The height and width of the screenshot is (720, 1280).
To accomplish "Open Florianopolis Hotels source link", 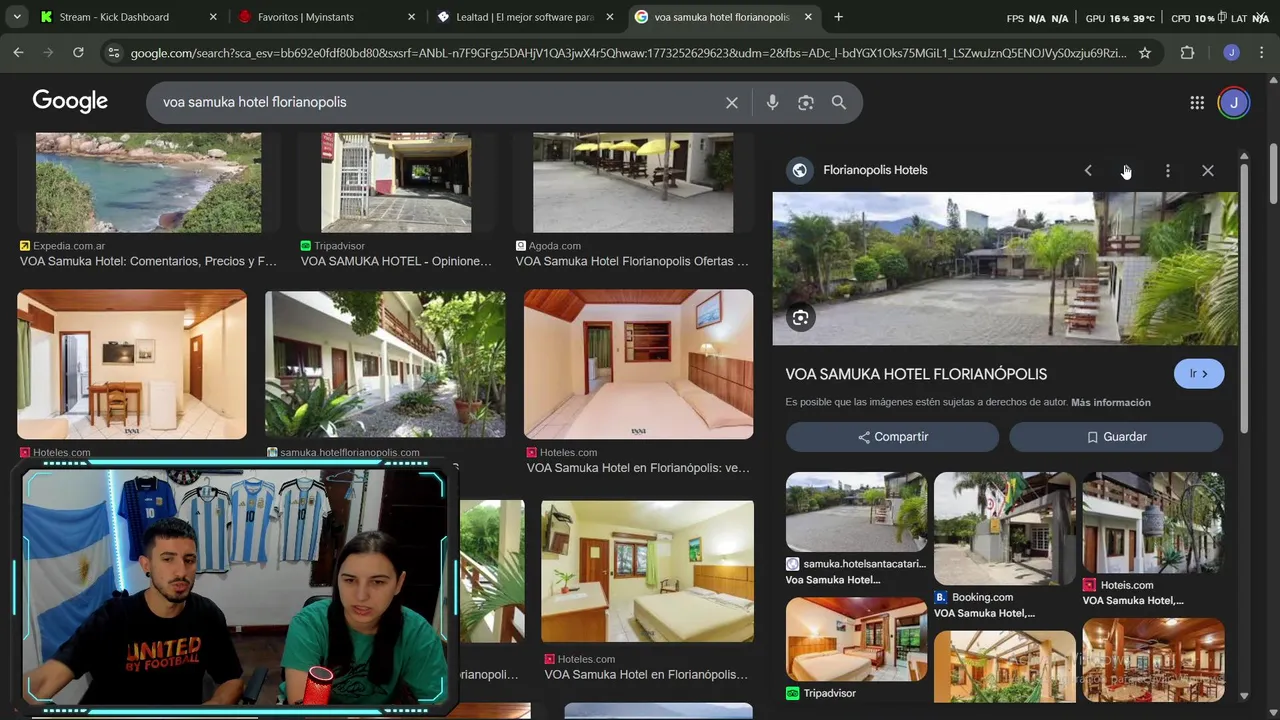I will pos(875,170).
